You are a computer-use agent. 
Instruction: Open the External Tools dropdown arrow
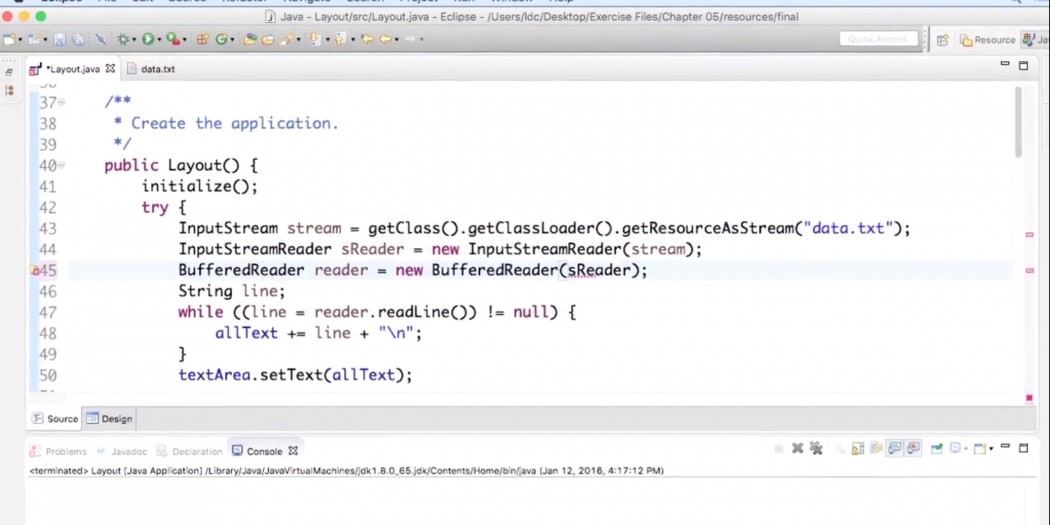(x=185, y=40)
